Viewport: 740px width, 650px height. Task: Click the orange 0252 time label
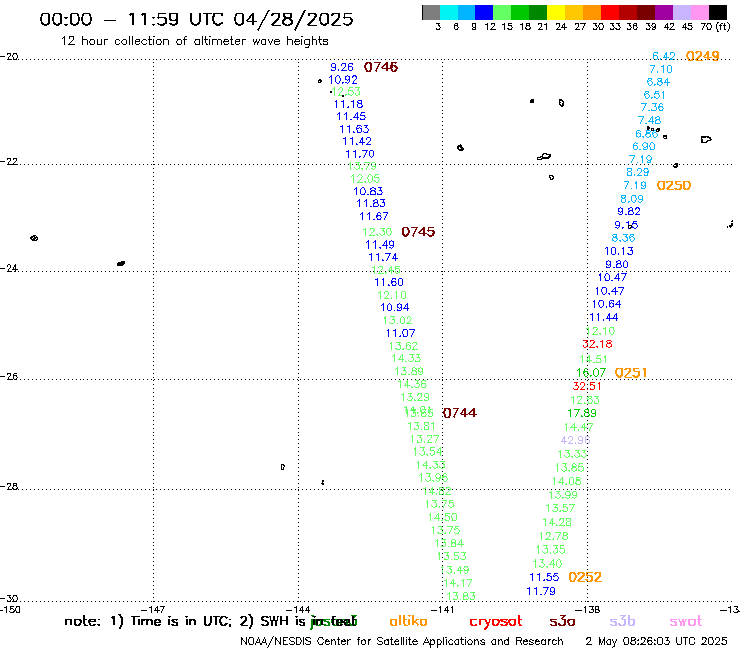tap(585, 577)
